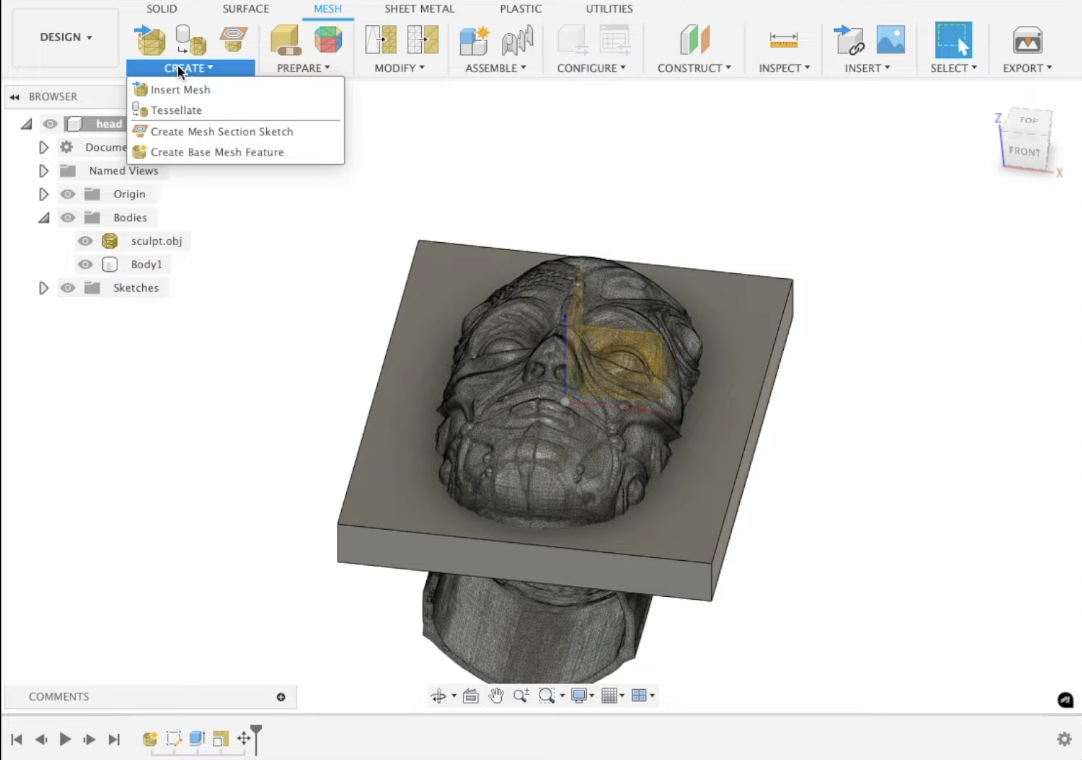Click the Zoom Window fit icon

[547, 696]
